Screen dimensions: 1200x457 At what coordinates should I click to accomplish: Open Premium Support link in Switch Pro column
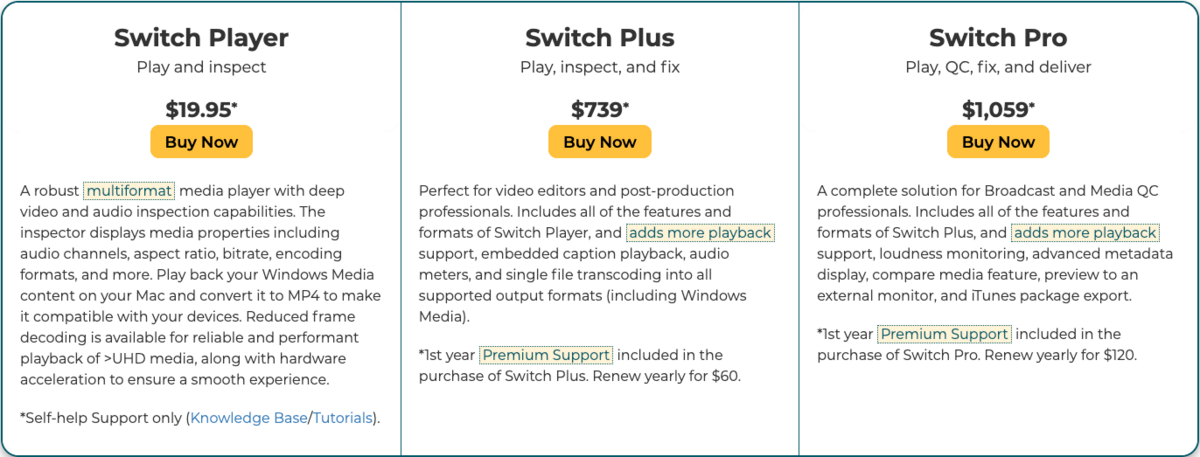(945, 334)
